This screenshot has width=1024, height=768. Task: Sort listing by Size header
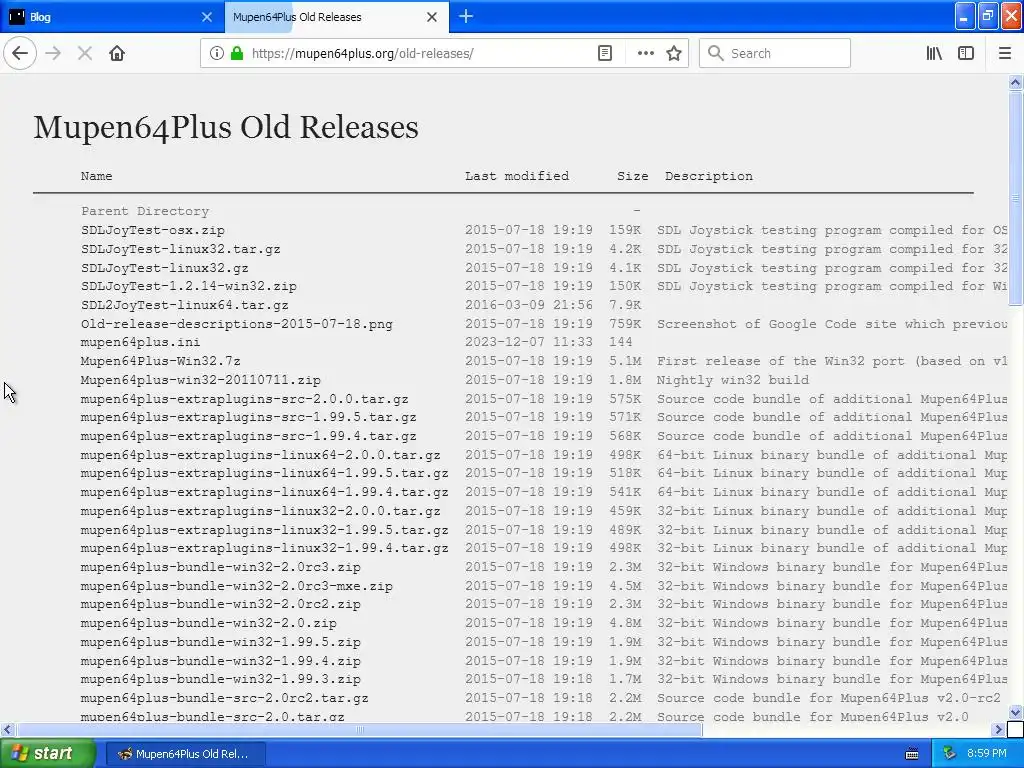click(633, 176)
